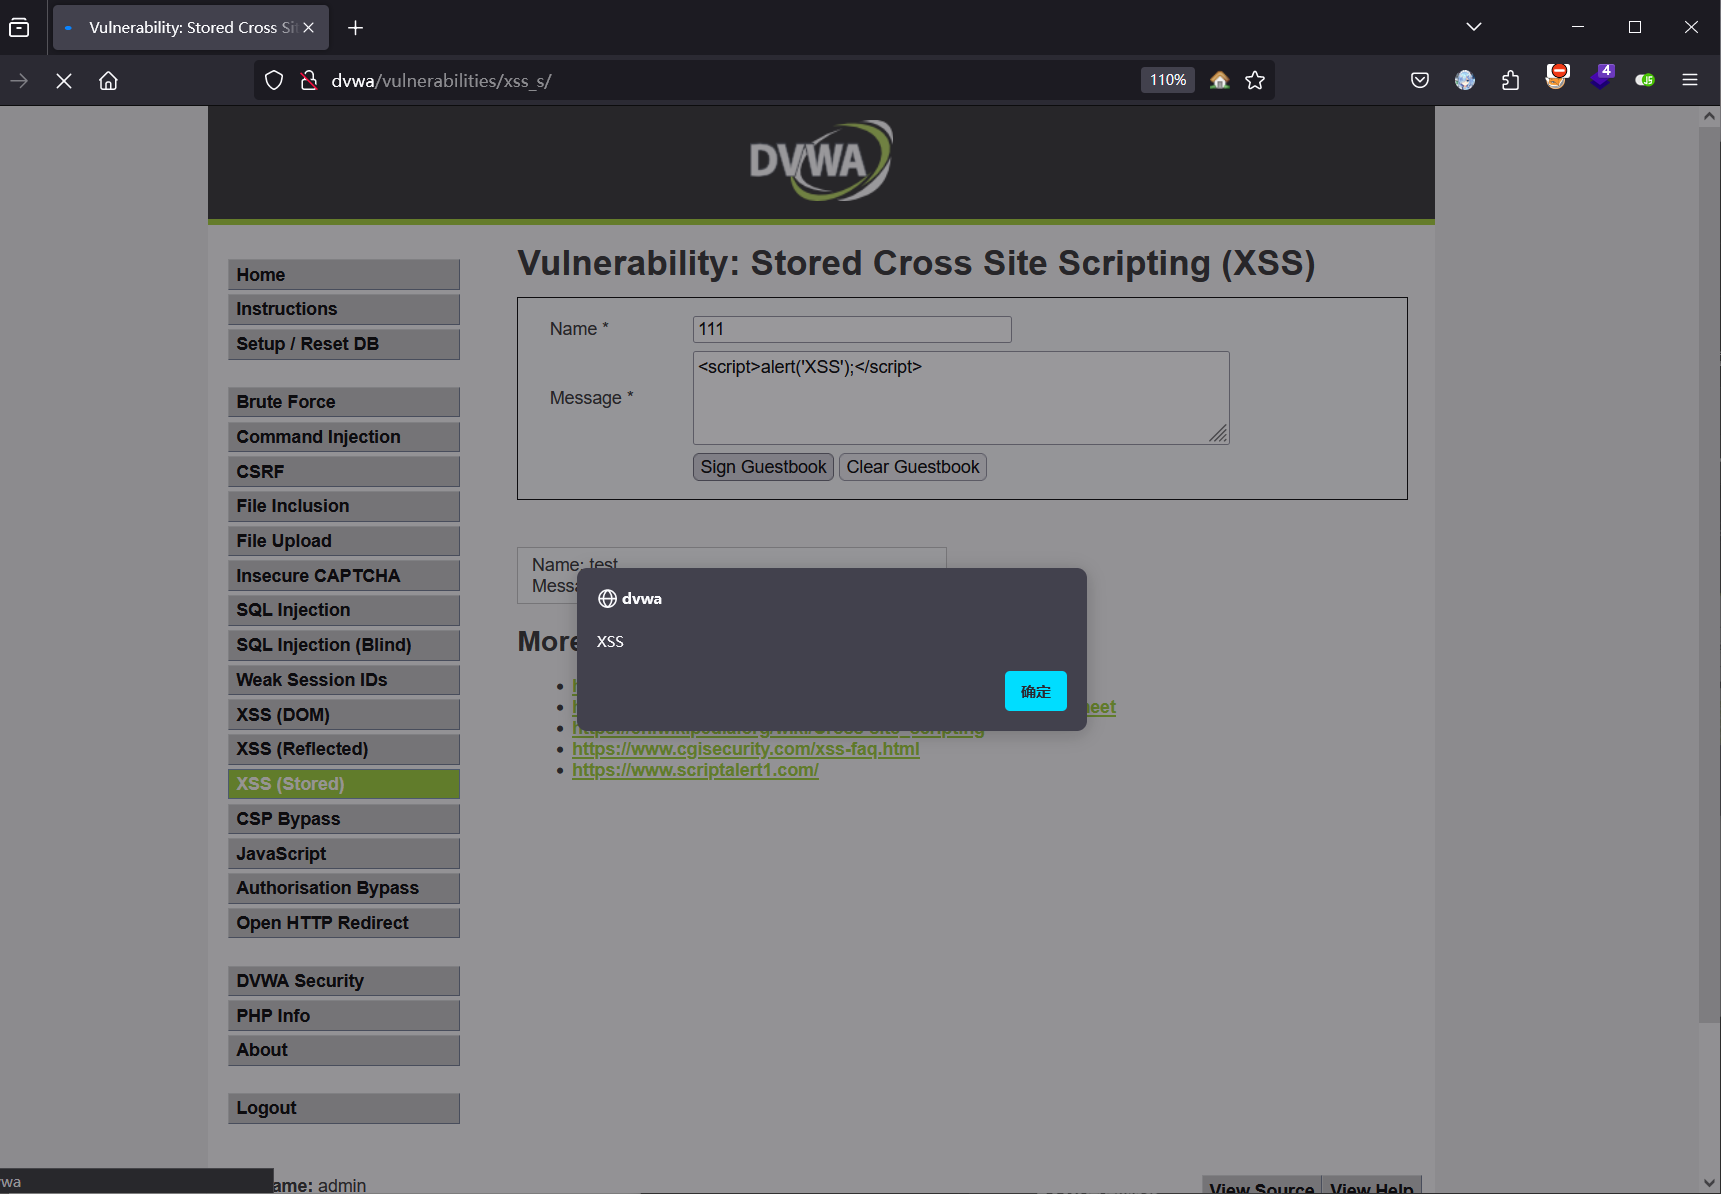Open the purple extension with badge 4
1721x1194 pixels.
(1602, 78)
